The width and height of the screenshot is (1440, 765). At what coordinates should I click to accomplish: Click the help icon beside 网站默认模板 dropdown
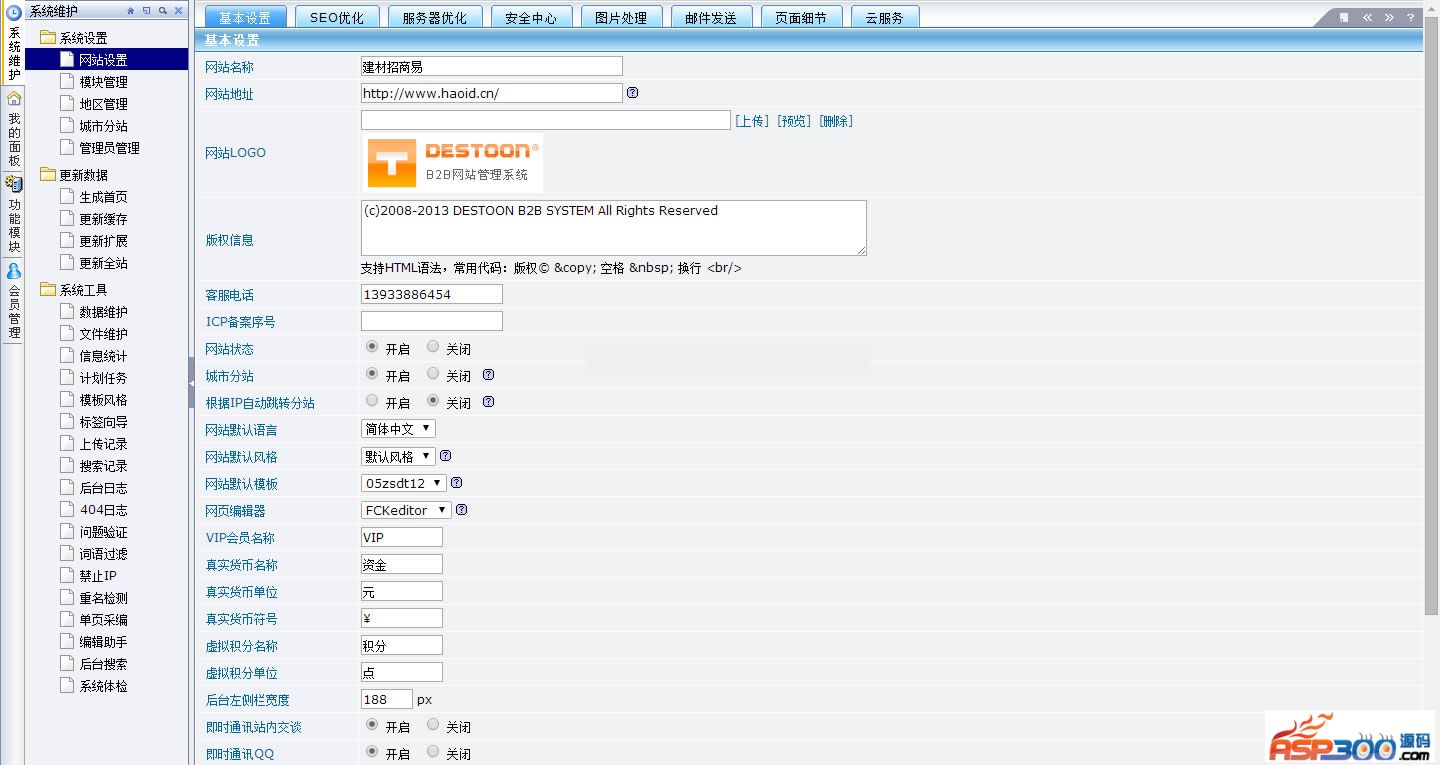[456, 483]
